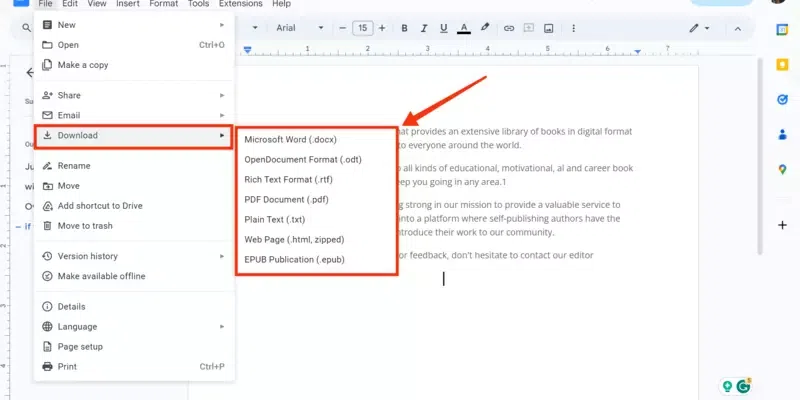This screenshot has width=800, height=400.
Task: Click the insert image icon
Action: coord(548,28)
